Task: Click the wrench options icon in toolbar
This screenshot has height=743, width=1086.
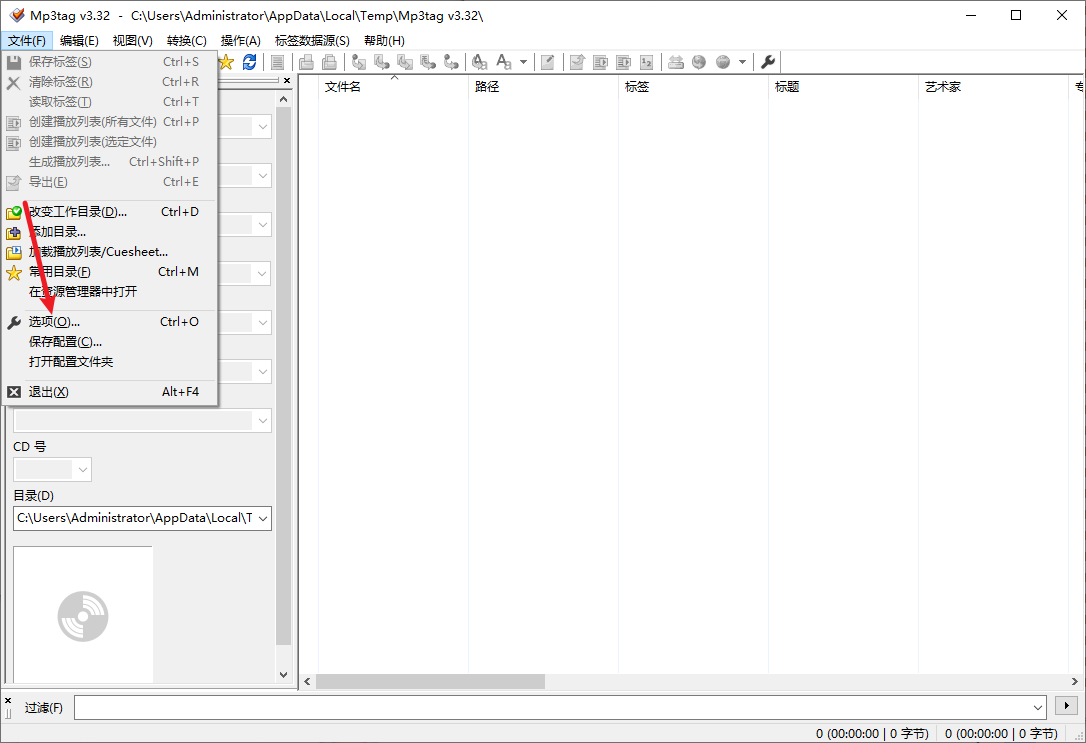Action: tap(768, 62)
